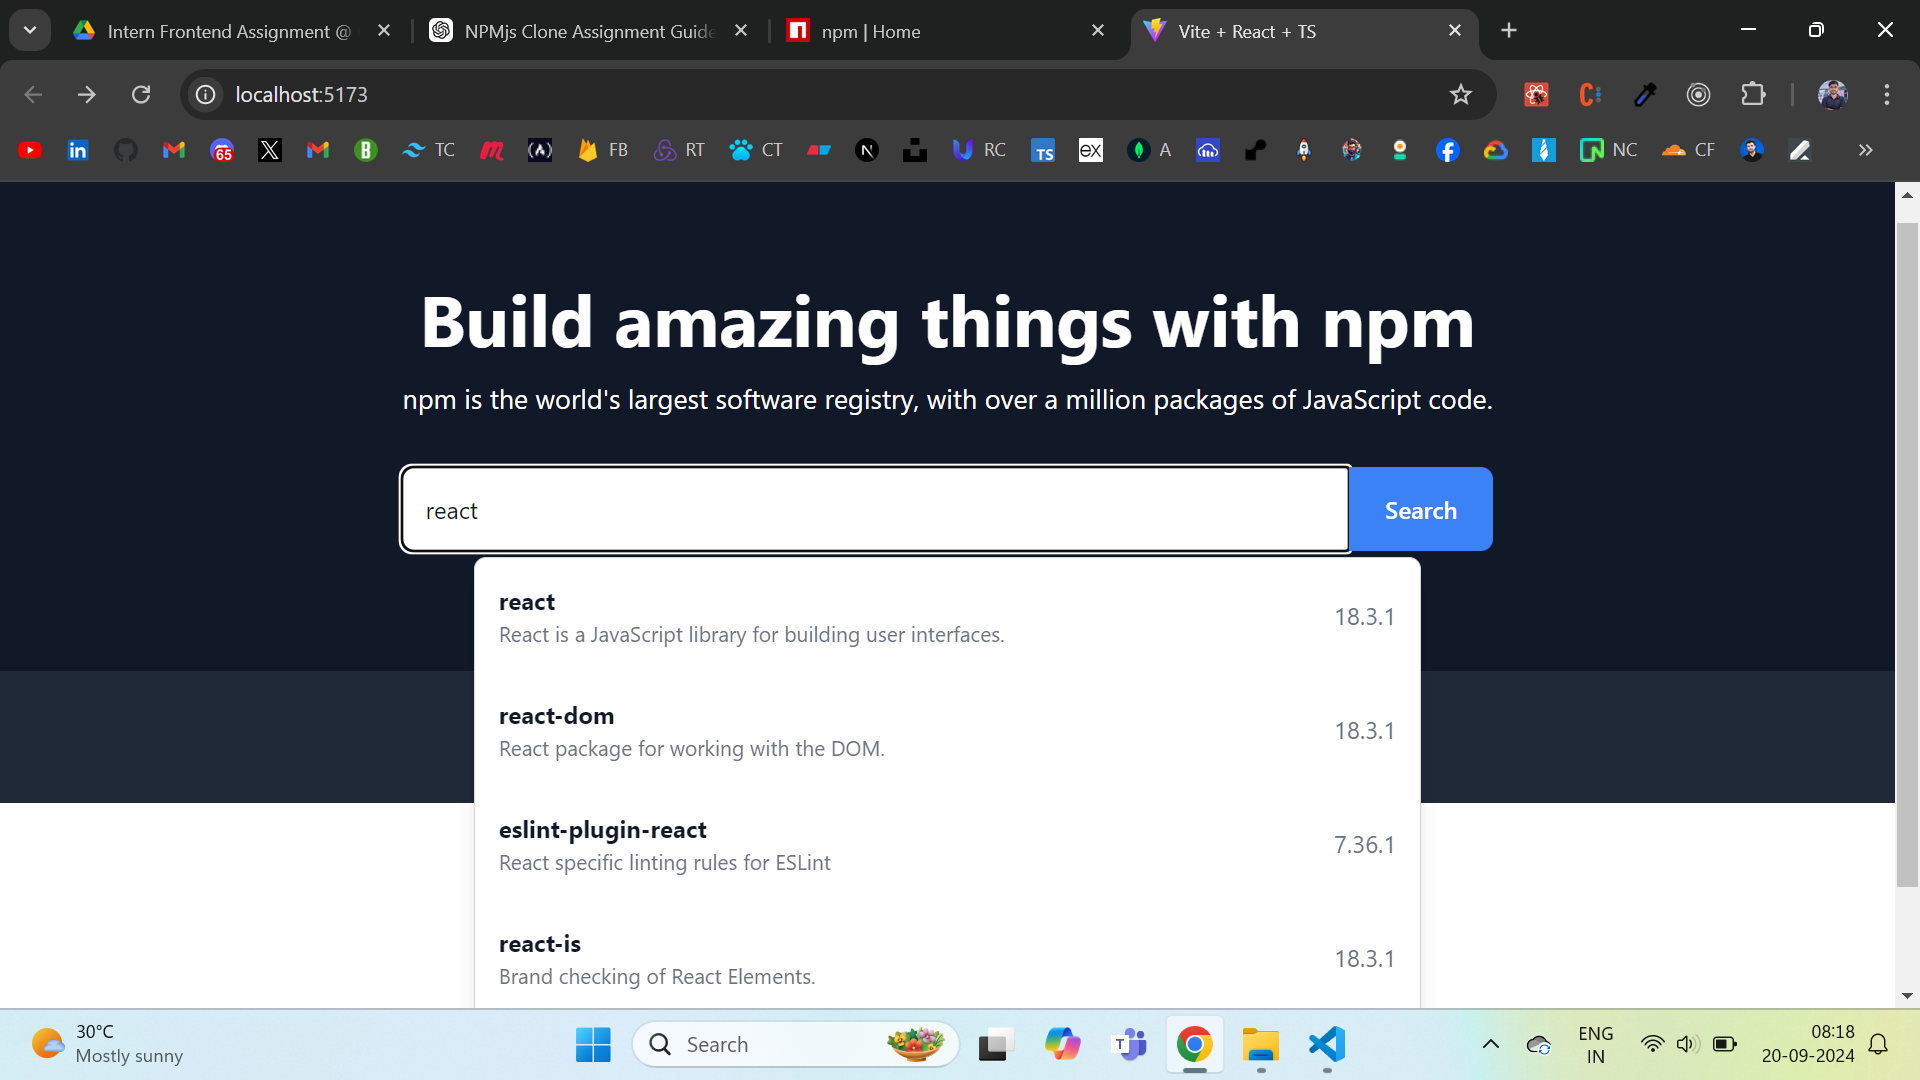
Task: Switch to Intern Frontend Assignment tab
Action: coord(230,31)
